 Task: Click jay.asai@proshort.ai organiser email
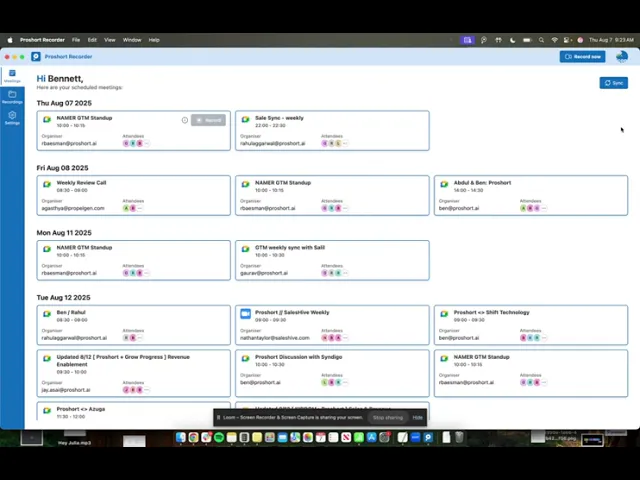pos(66,390)
